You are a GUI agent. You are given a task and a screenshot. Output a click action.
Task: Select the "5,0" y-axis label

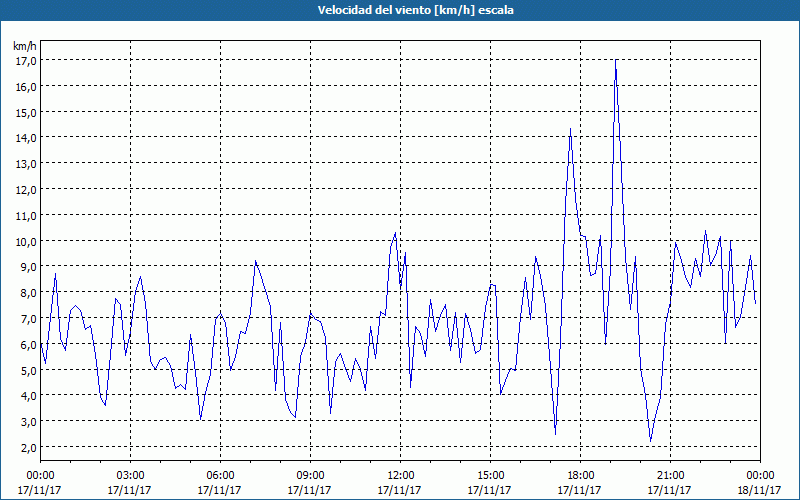28,370
